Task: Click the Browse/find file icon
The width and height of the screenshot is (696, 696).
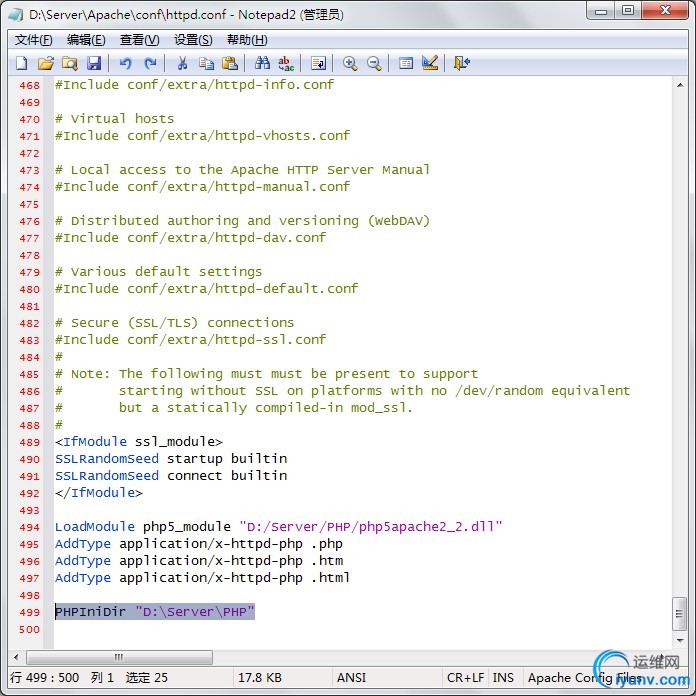Action: [x=69, y=63]
